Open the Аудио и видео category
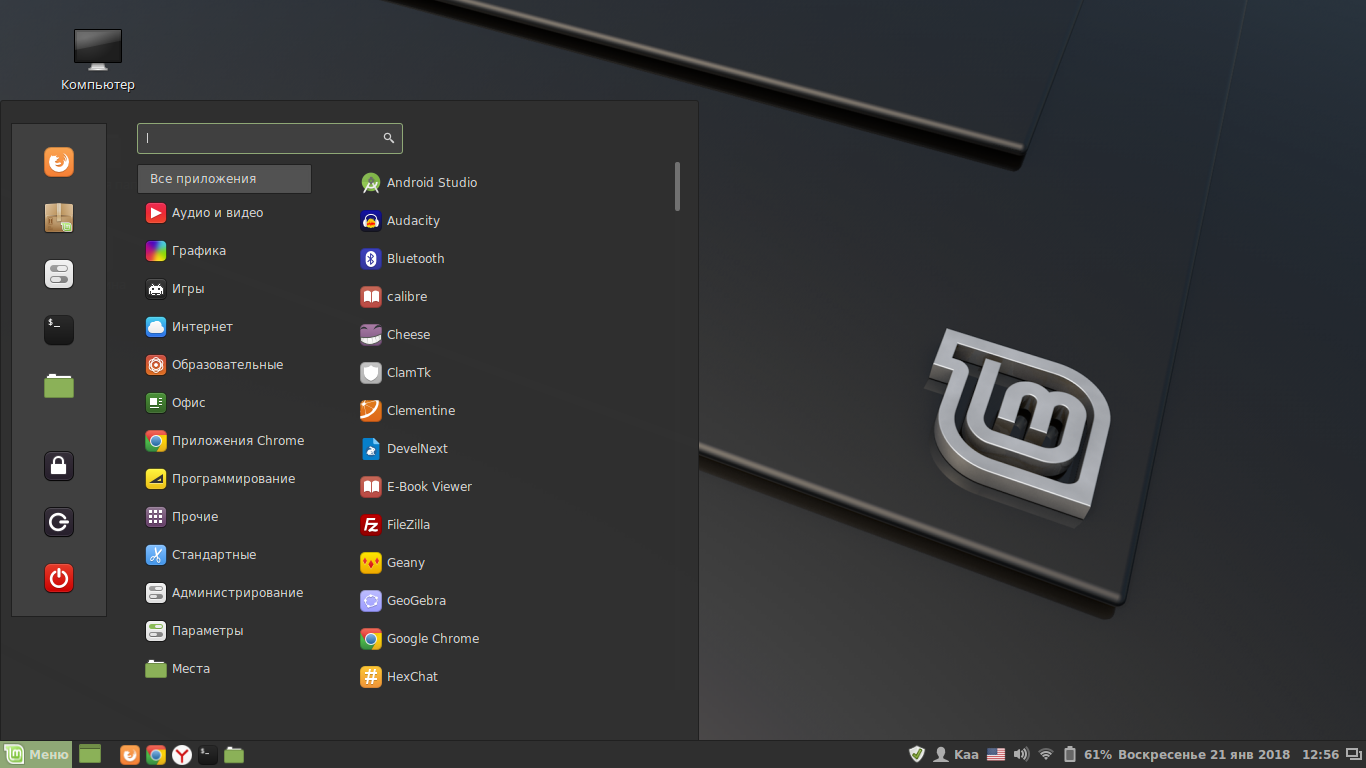Image resolution: width=1366 pixels, height=768 pixels. (x=217, y=213)
